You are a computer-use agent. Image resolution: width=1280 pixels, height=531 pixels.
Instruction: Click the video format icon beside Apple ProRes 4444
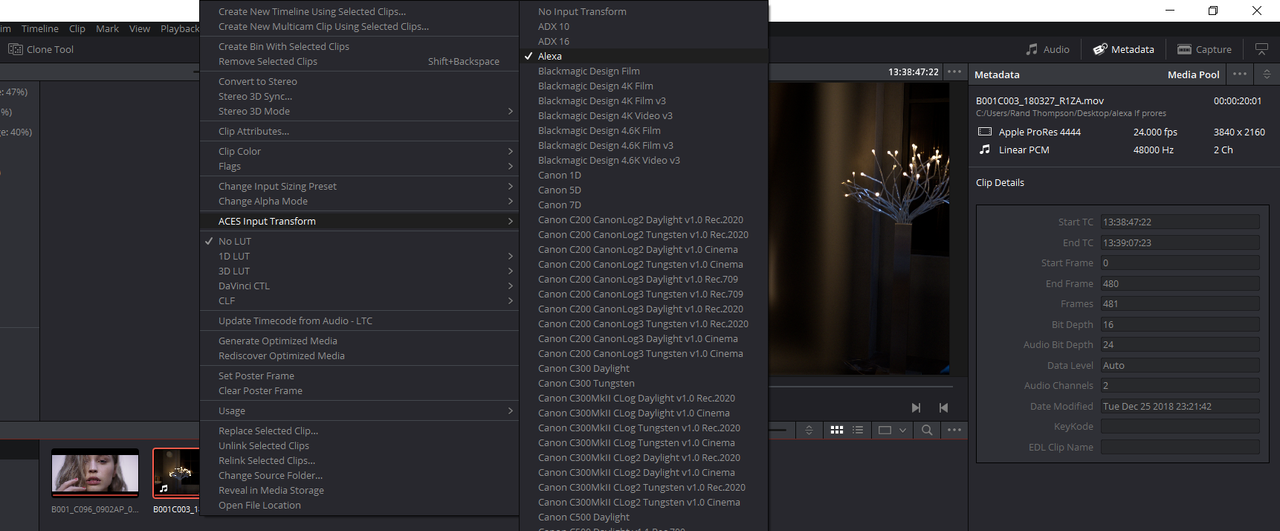pyautogui.click(x=984, y=132)
